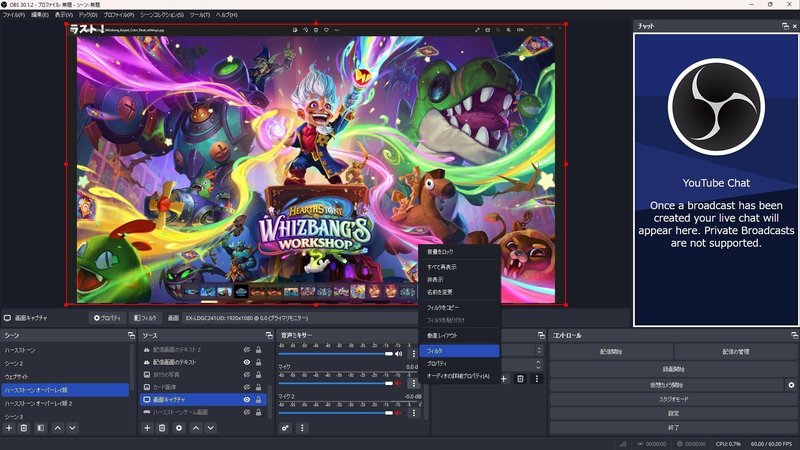Hide the 配信画面のテキスト source eye icon
This screenshot has width=800, height=450.
coord(247,362)
